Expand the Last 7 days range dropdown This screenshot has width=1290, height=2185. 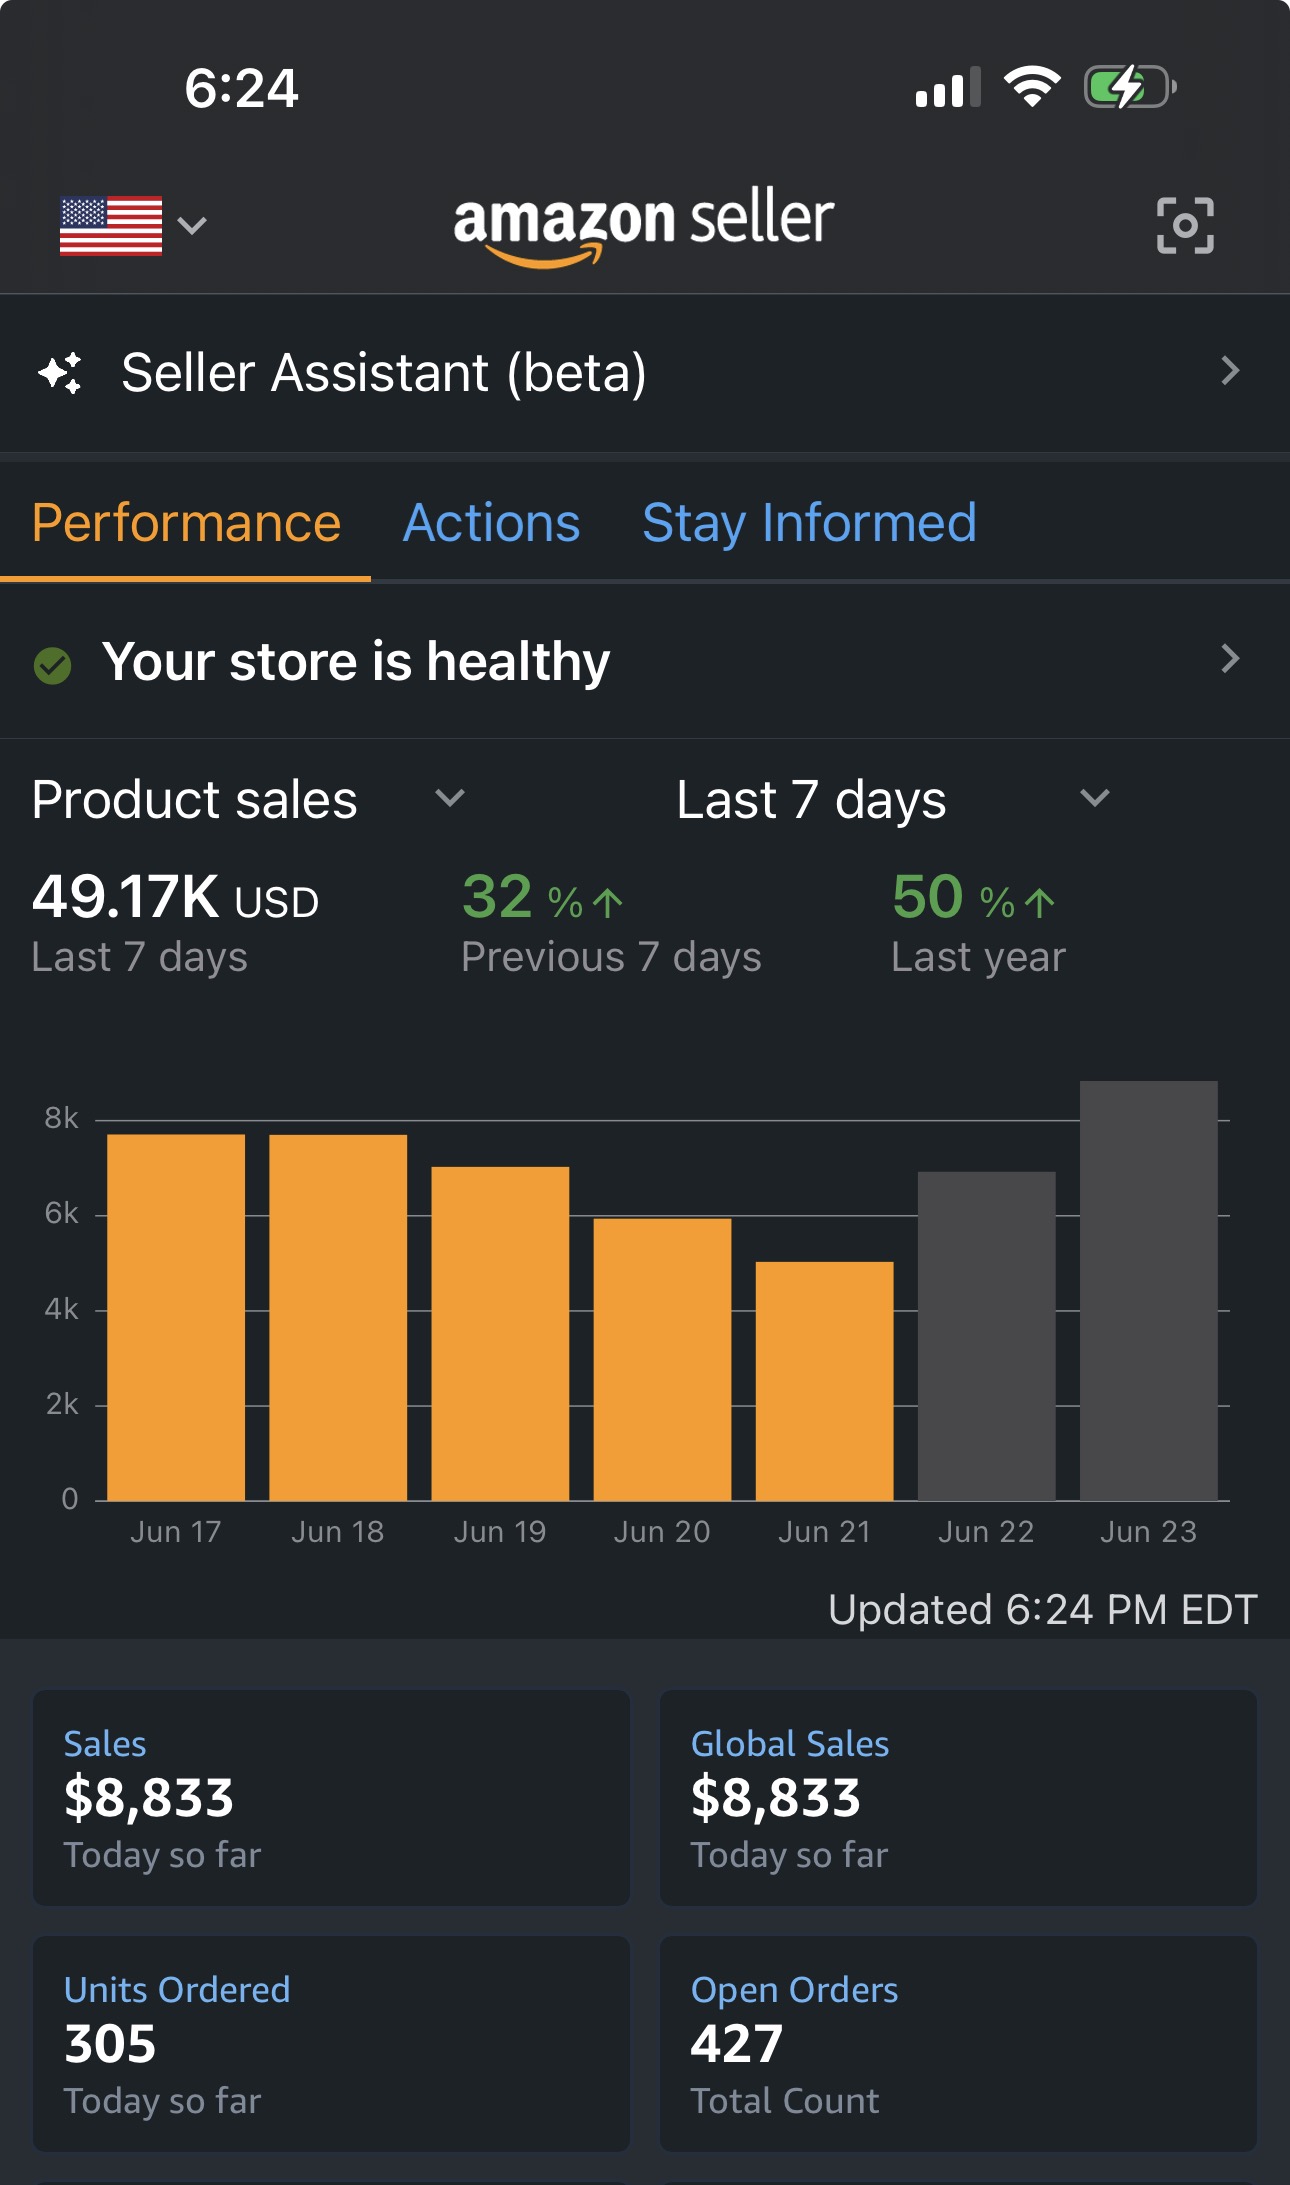(x=1095, y=798)
